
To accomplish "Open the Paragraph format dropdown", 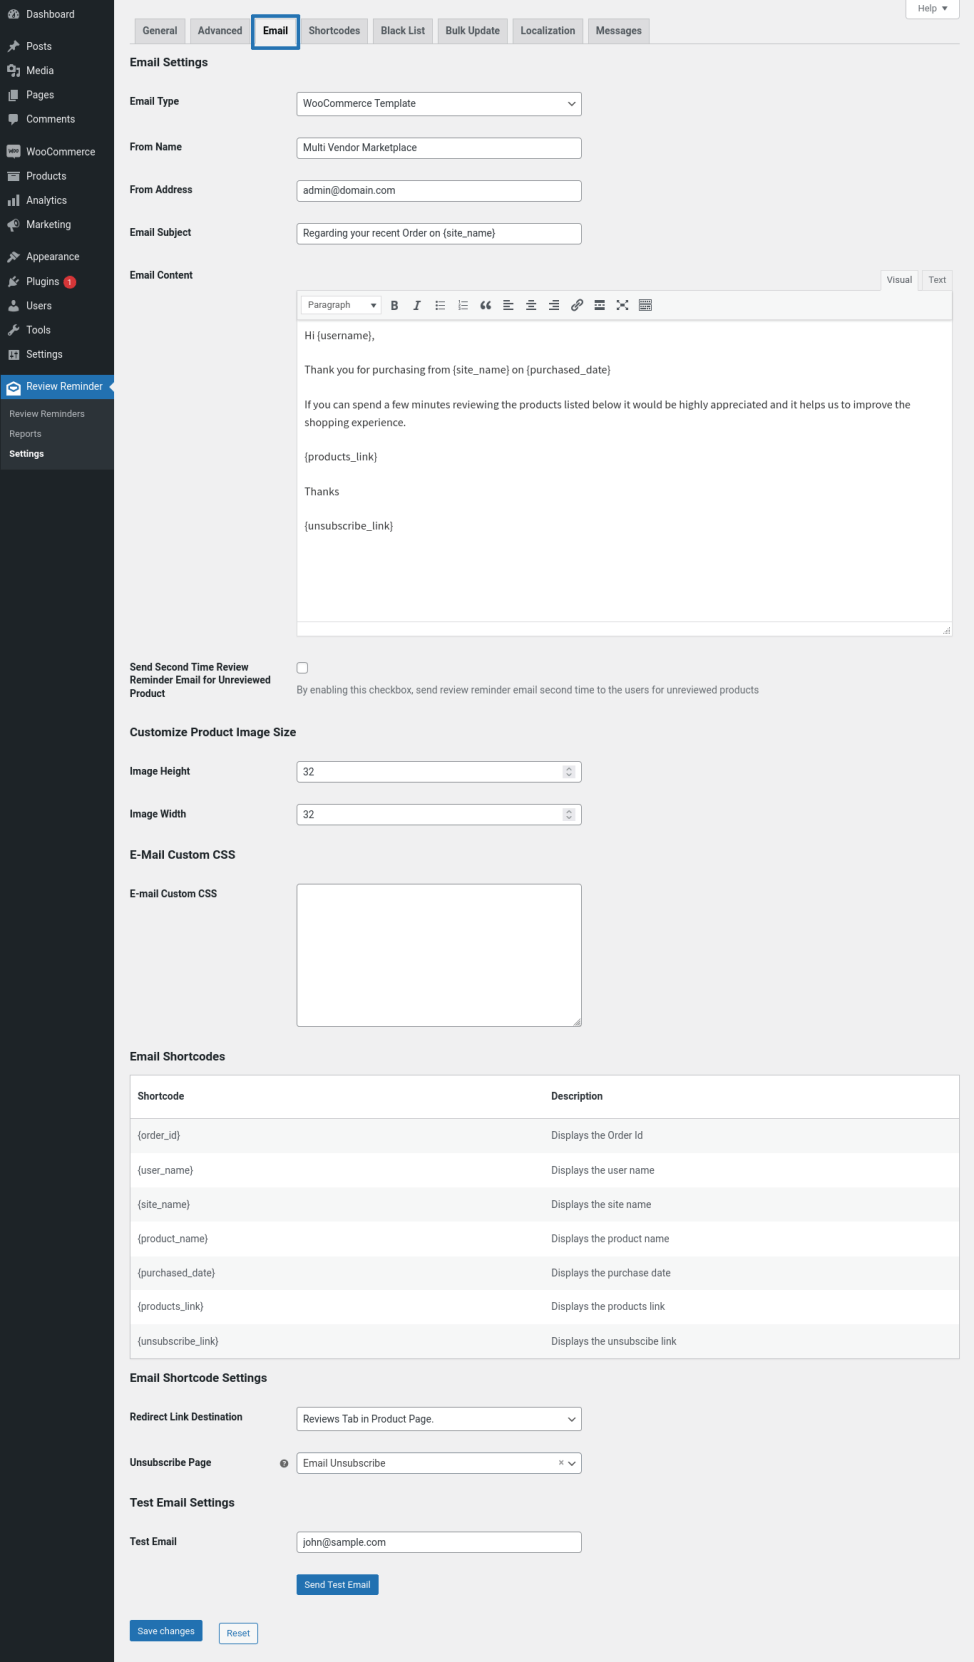I will 341,305.
